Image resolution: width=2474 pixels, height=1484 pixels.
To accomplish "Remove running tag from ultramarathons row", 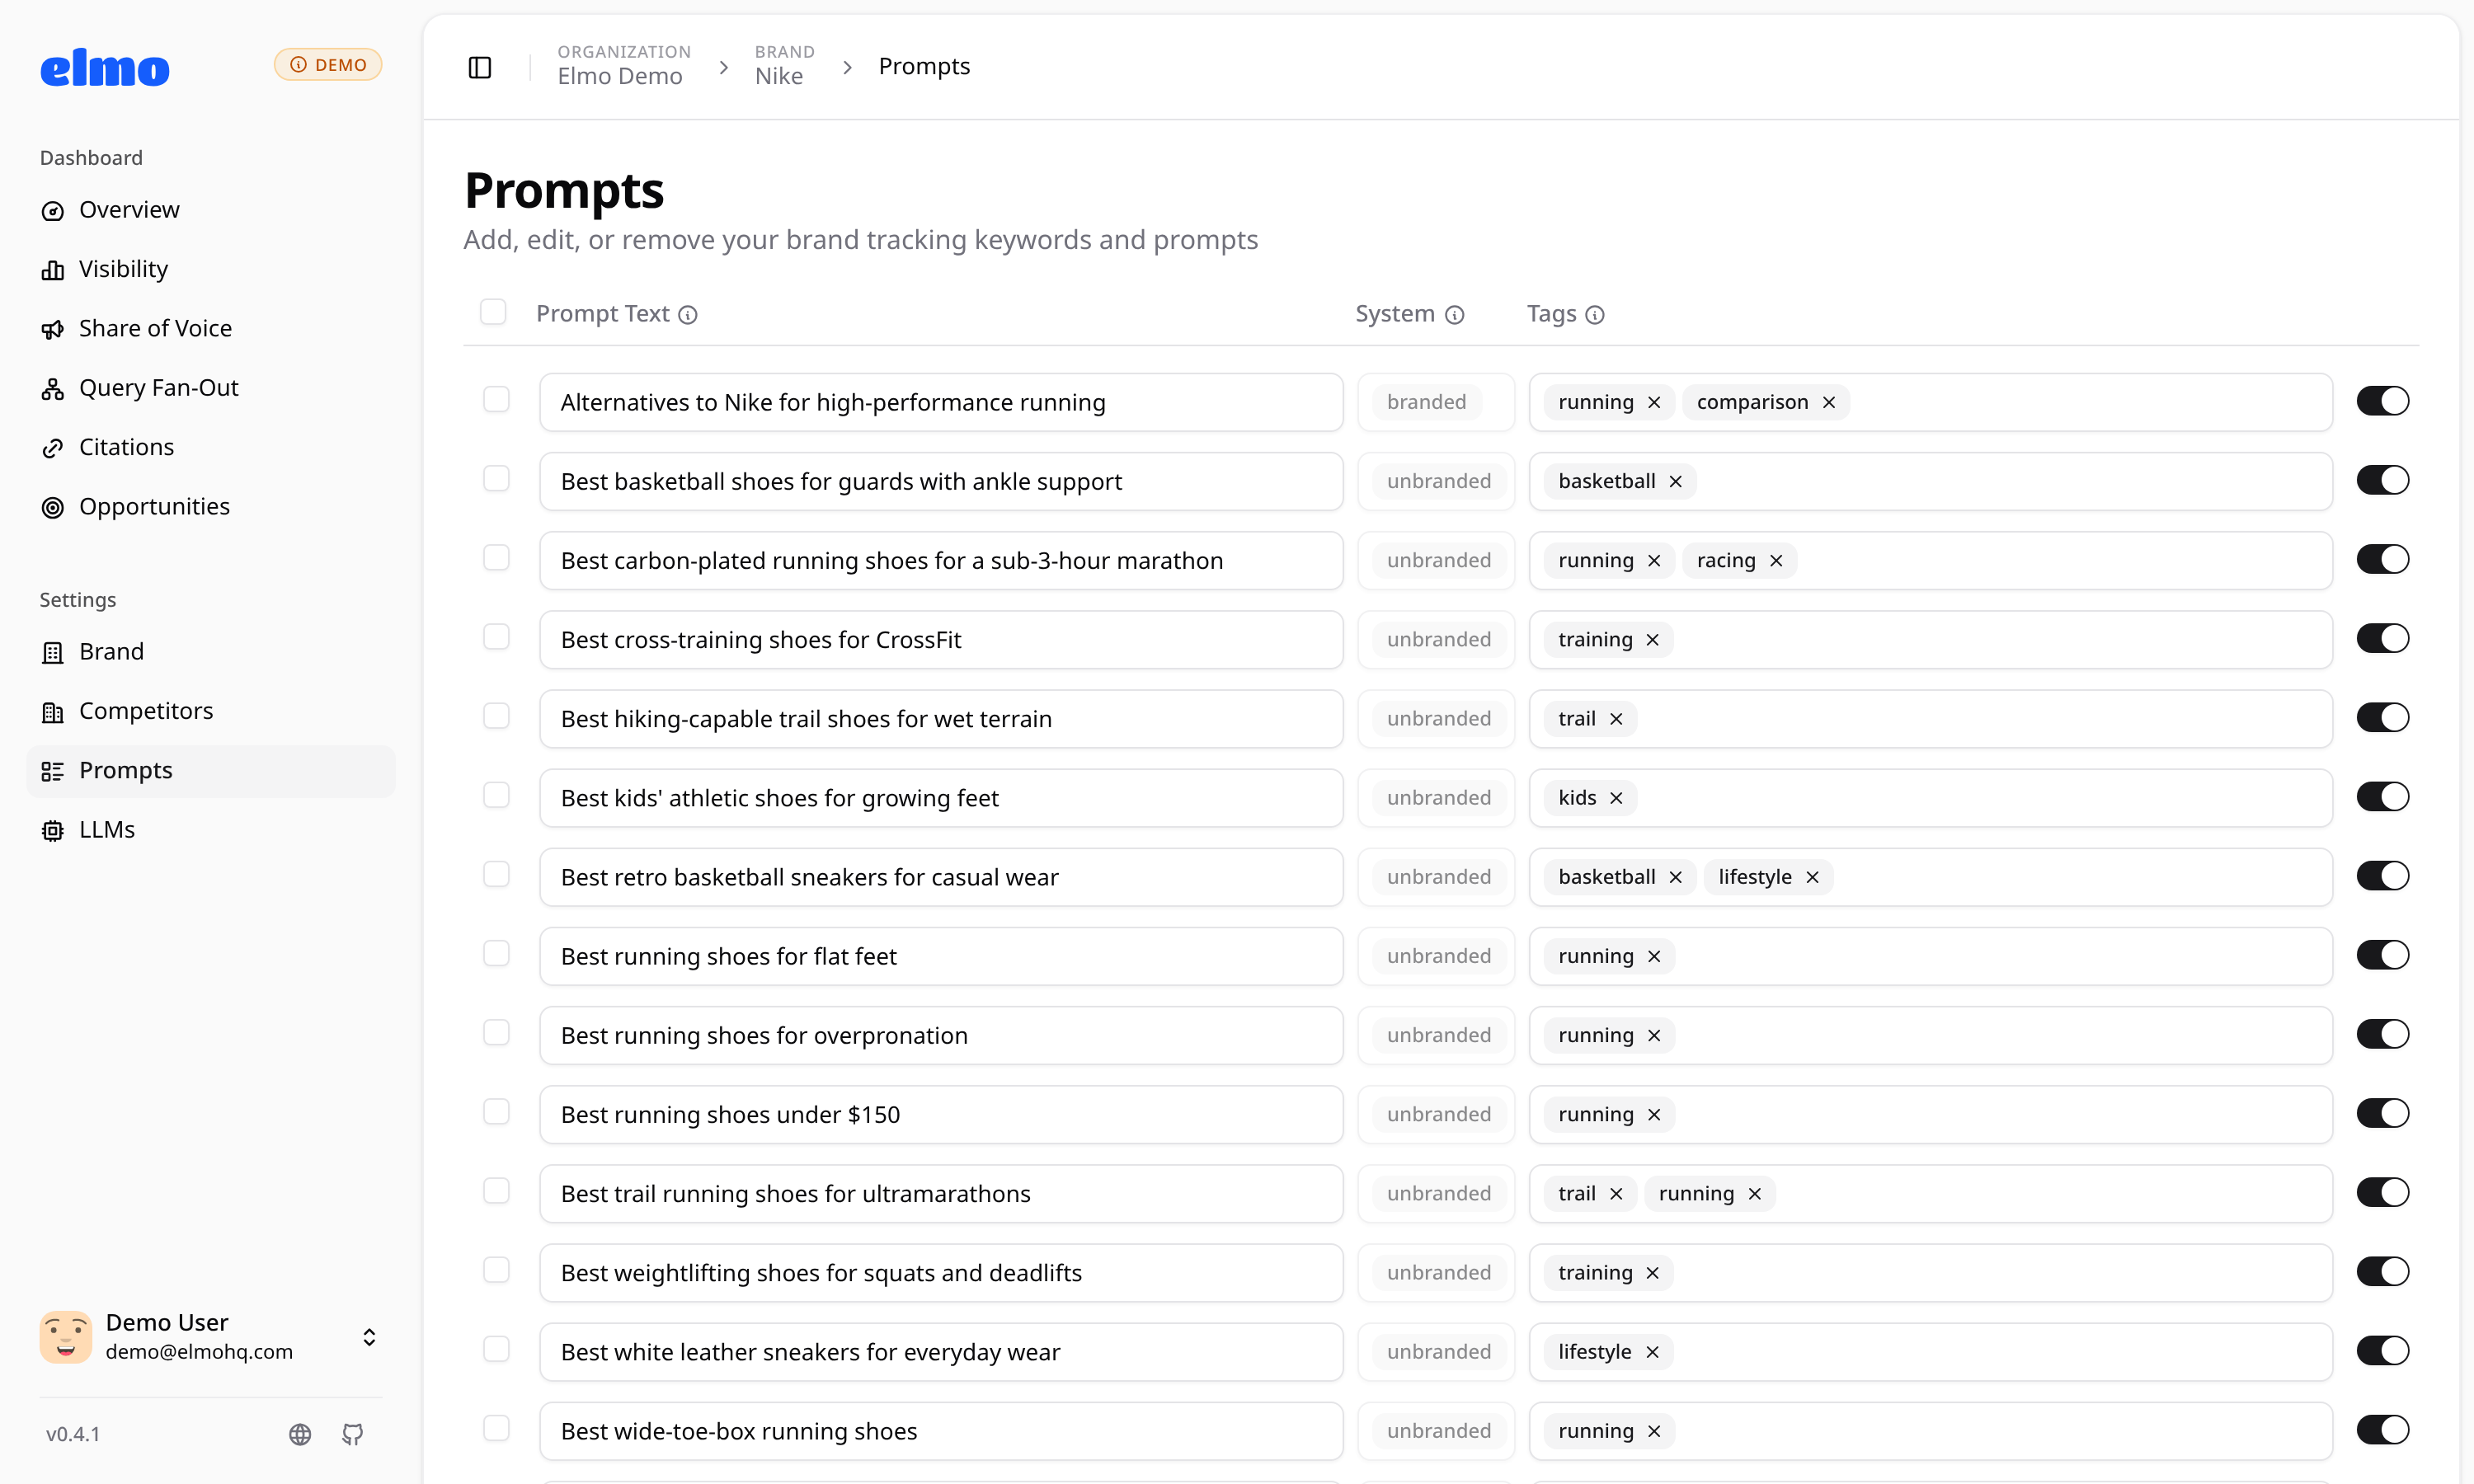I will (x=1755, y=1193).
